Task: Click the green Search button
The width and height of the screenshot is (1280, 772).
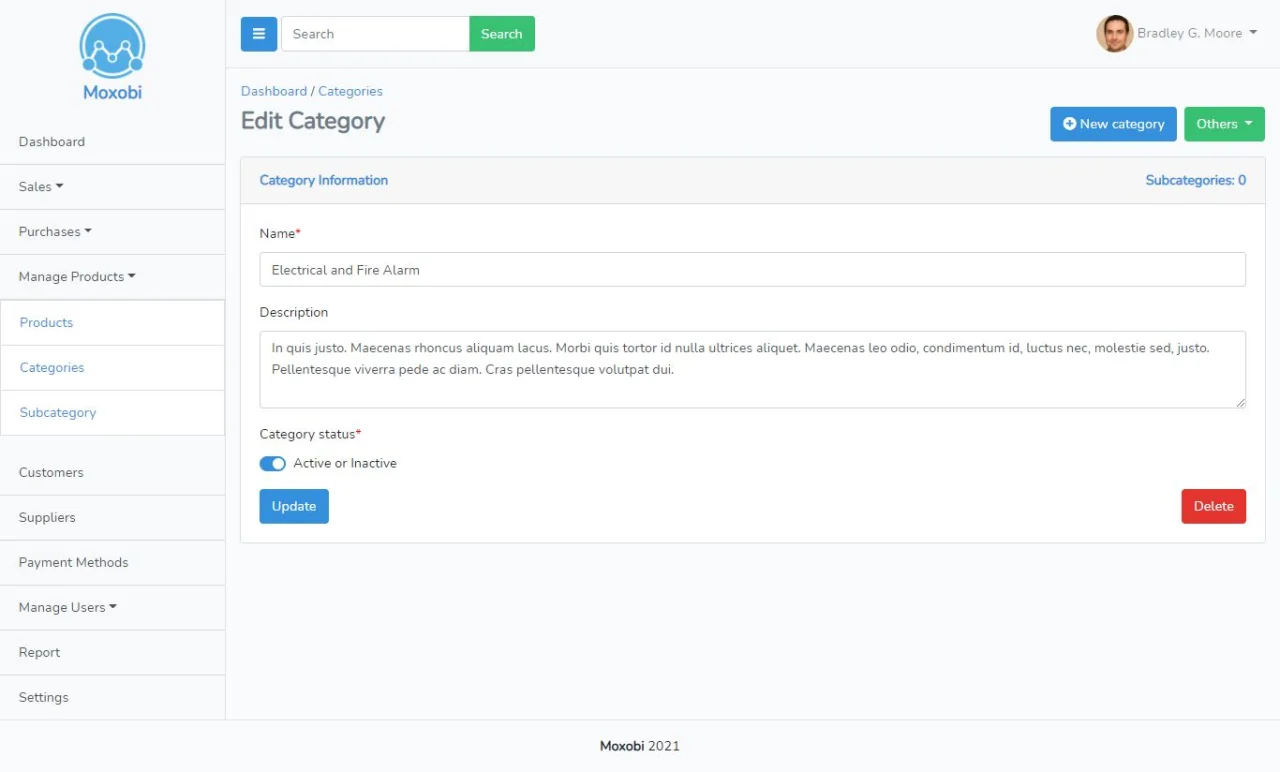Action: 502,34
